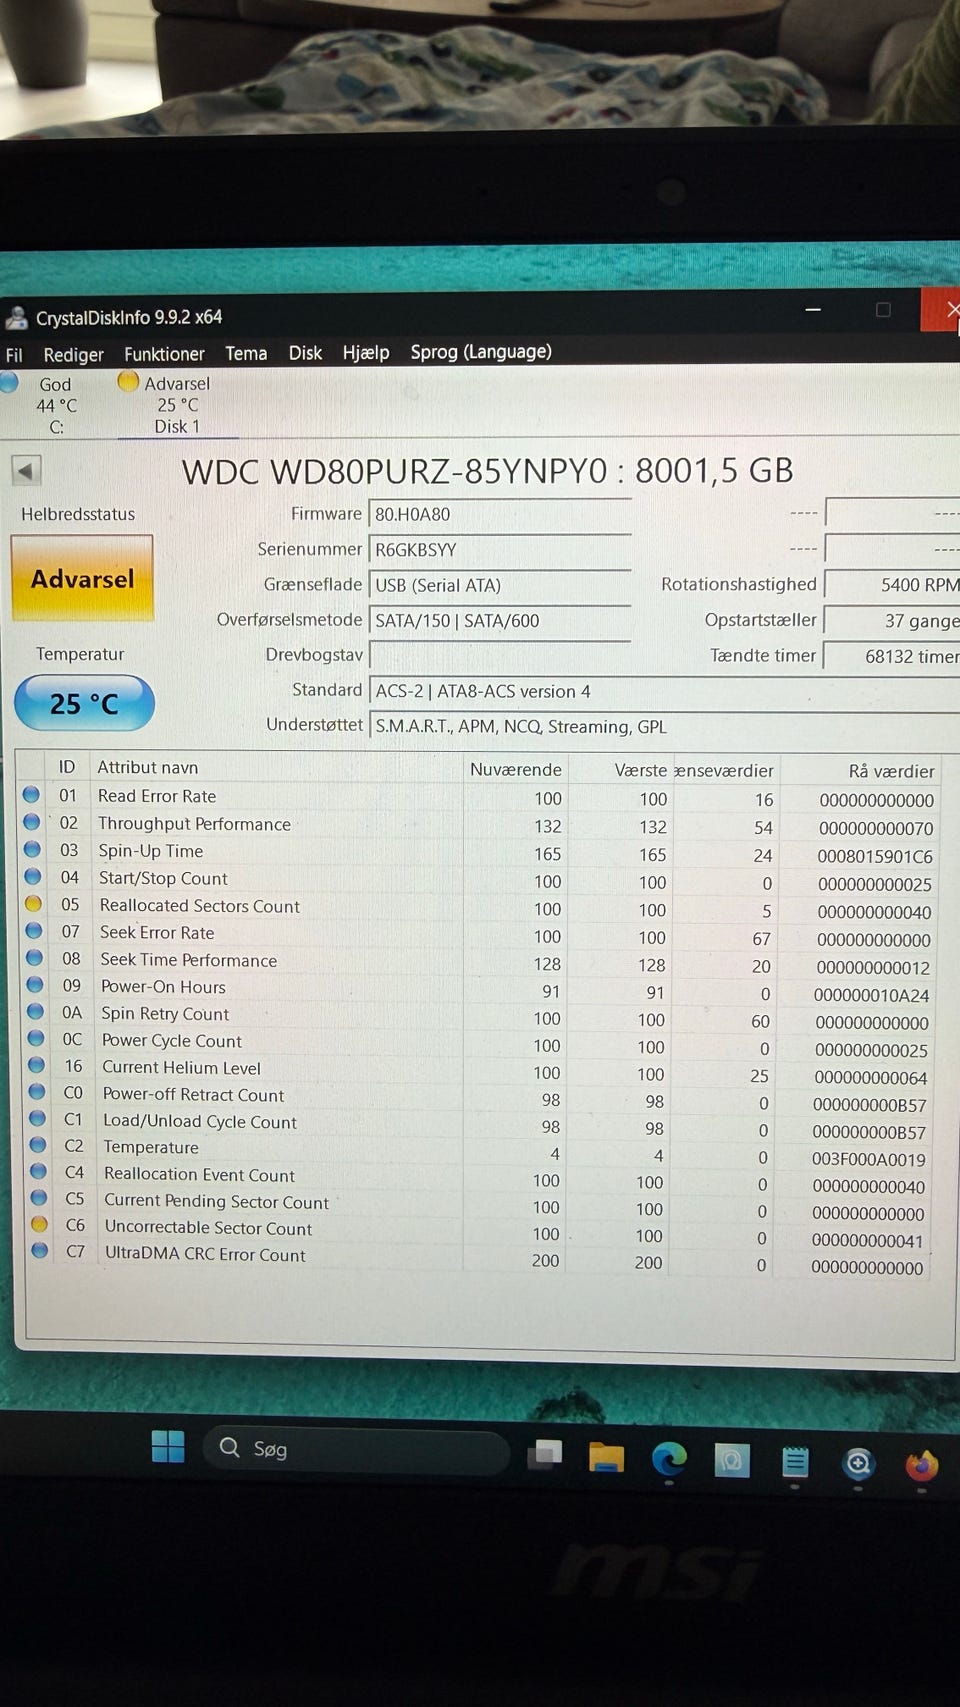
Task: Launch Microsoft Edge from the taskbar
Action: pos(669,1459)
